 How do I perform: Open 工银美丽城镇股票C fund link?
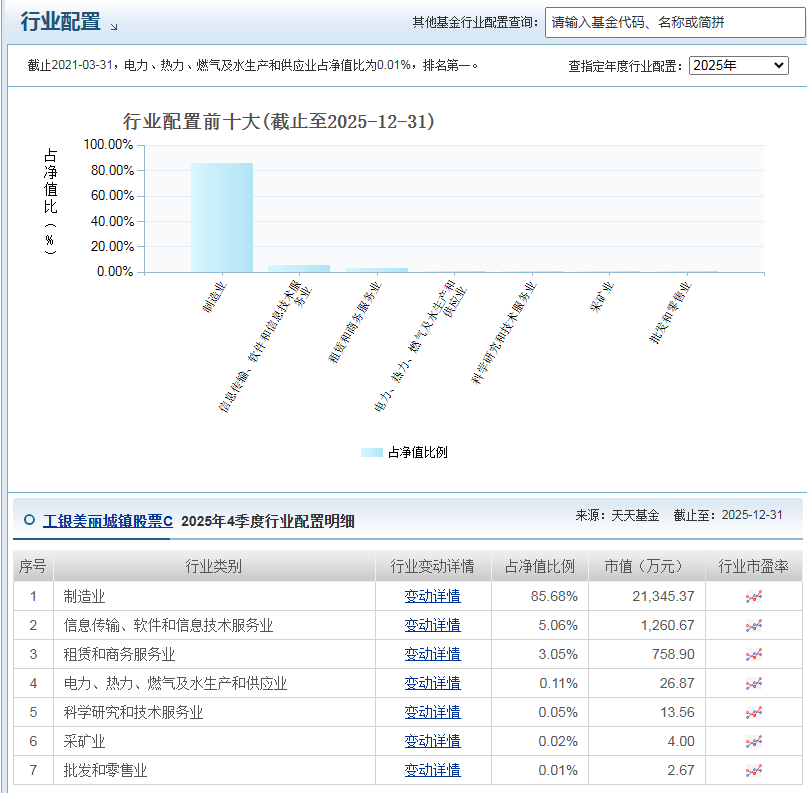pos(108,521)
